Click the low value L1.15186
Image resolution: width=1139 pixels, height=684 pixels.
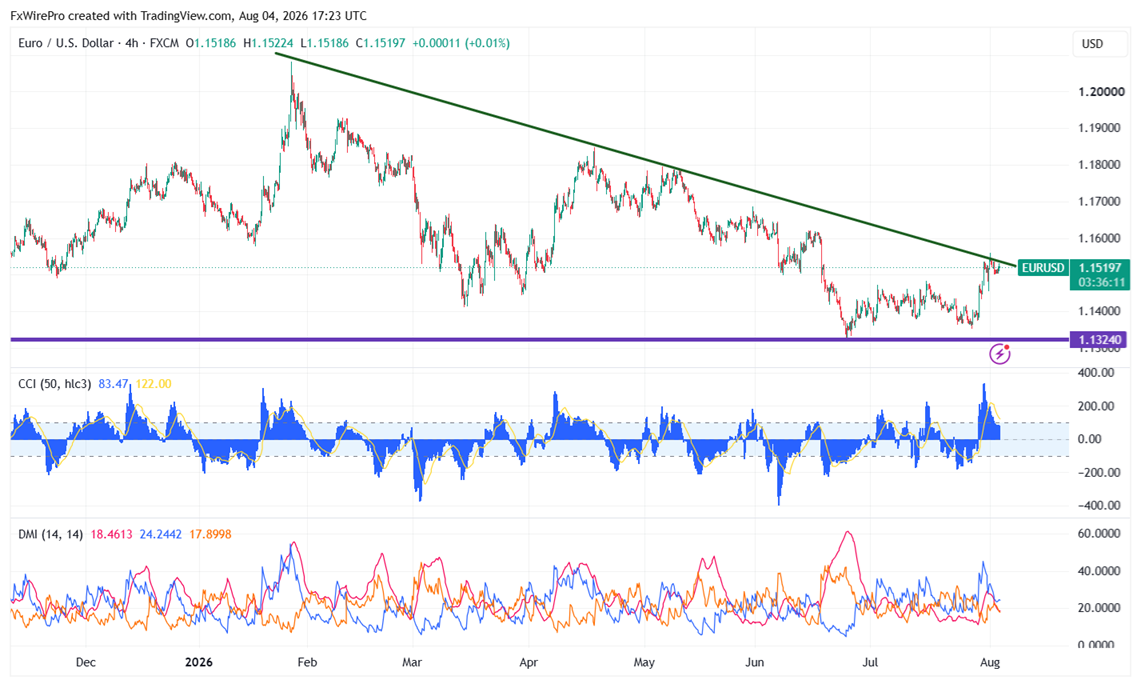(325, 44)
